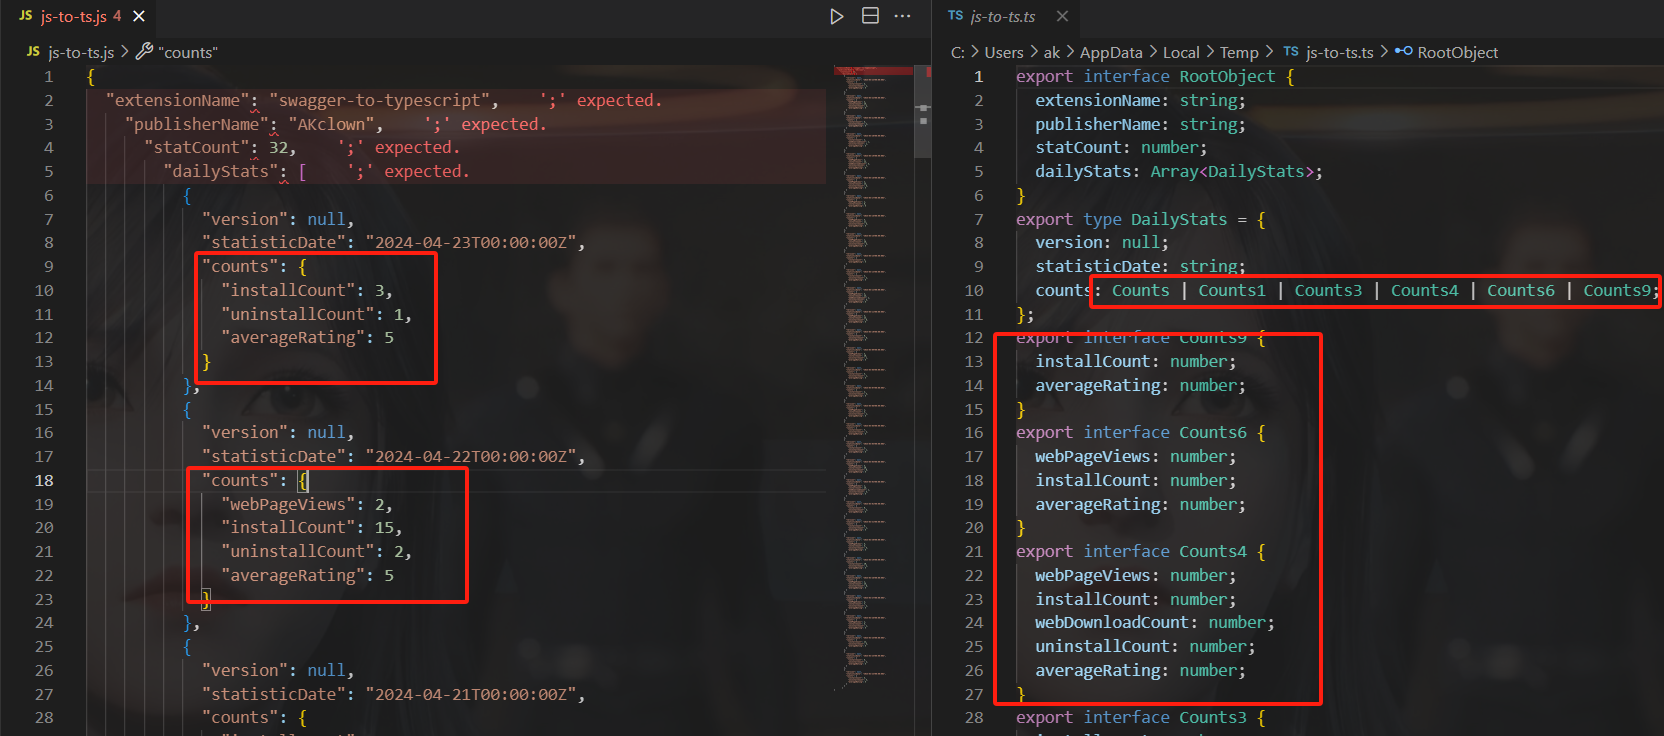
Task: Click Counts6 in the union type on line 10
Action: pos(1520,290)
